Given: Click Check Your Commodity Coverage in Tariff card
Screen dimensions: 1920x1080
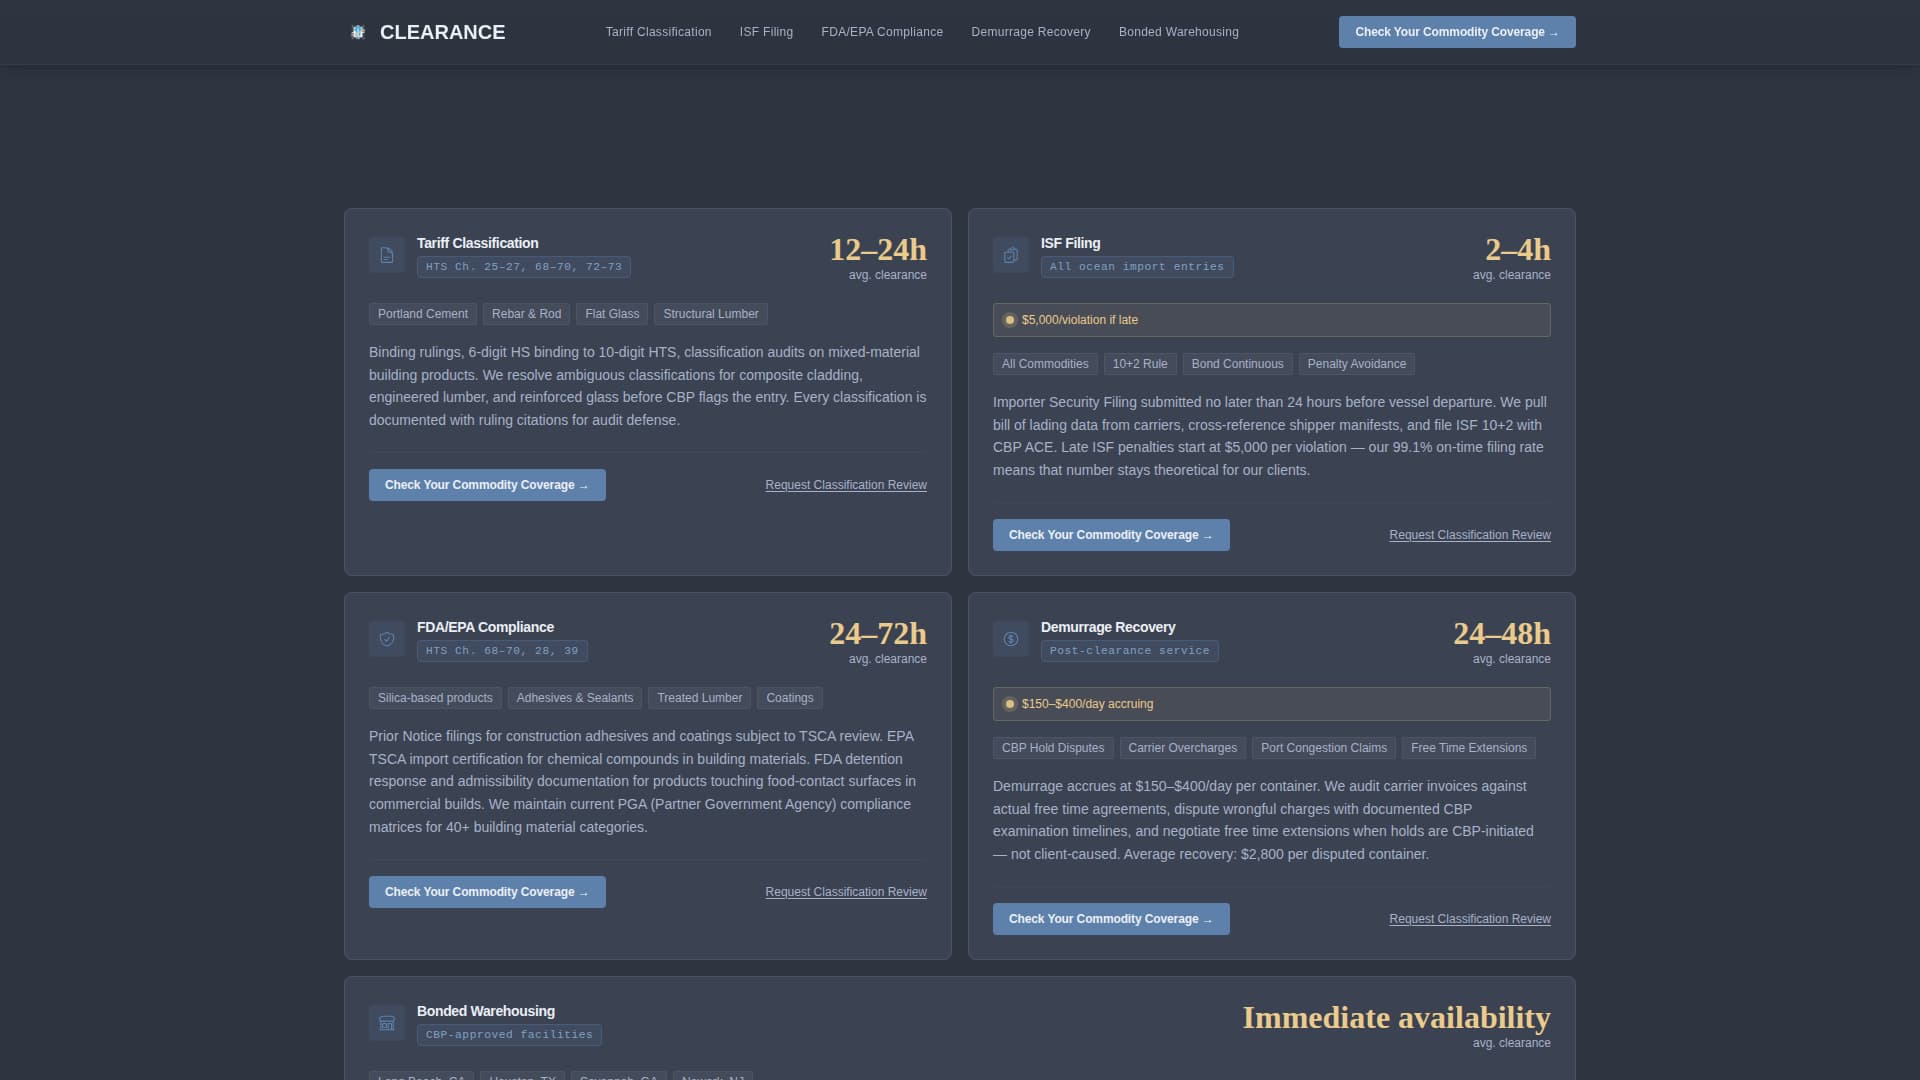Looking at the screenshot, I should coord(487,485).
